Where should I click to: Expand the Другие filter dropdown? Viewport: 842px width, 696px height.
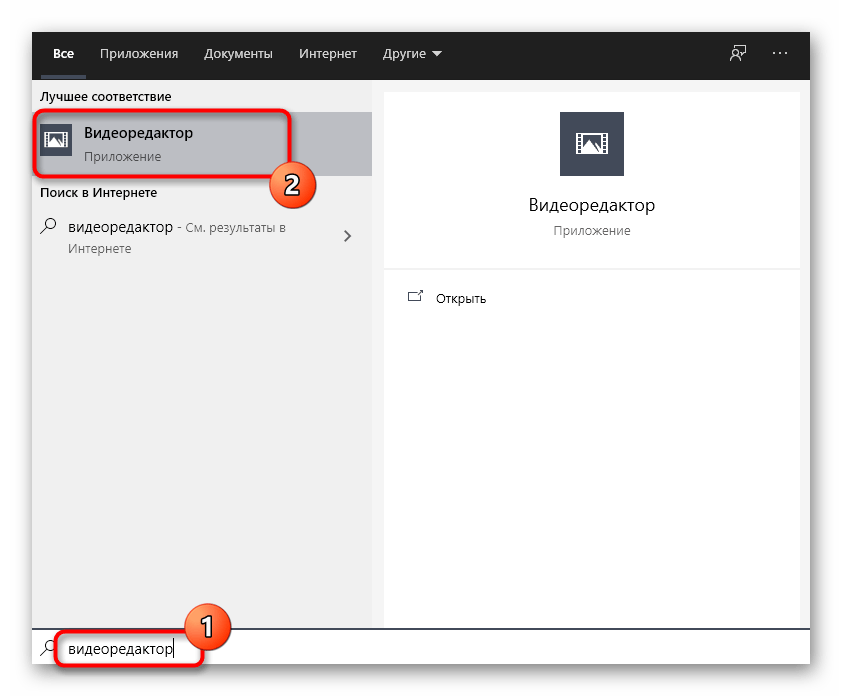411,54
